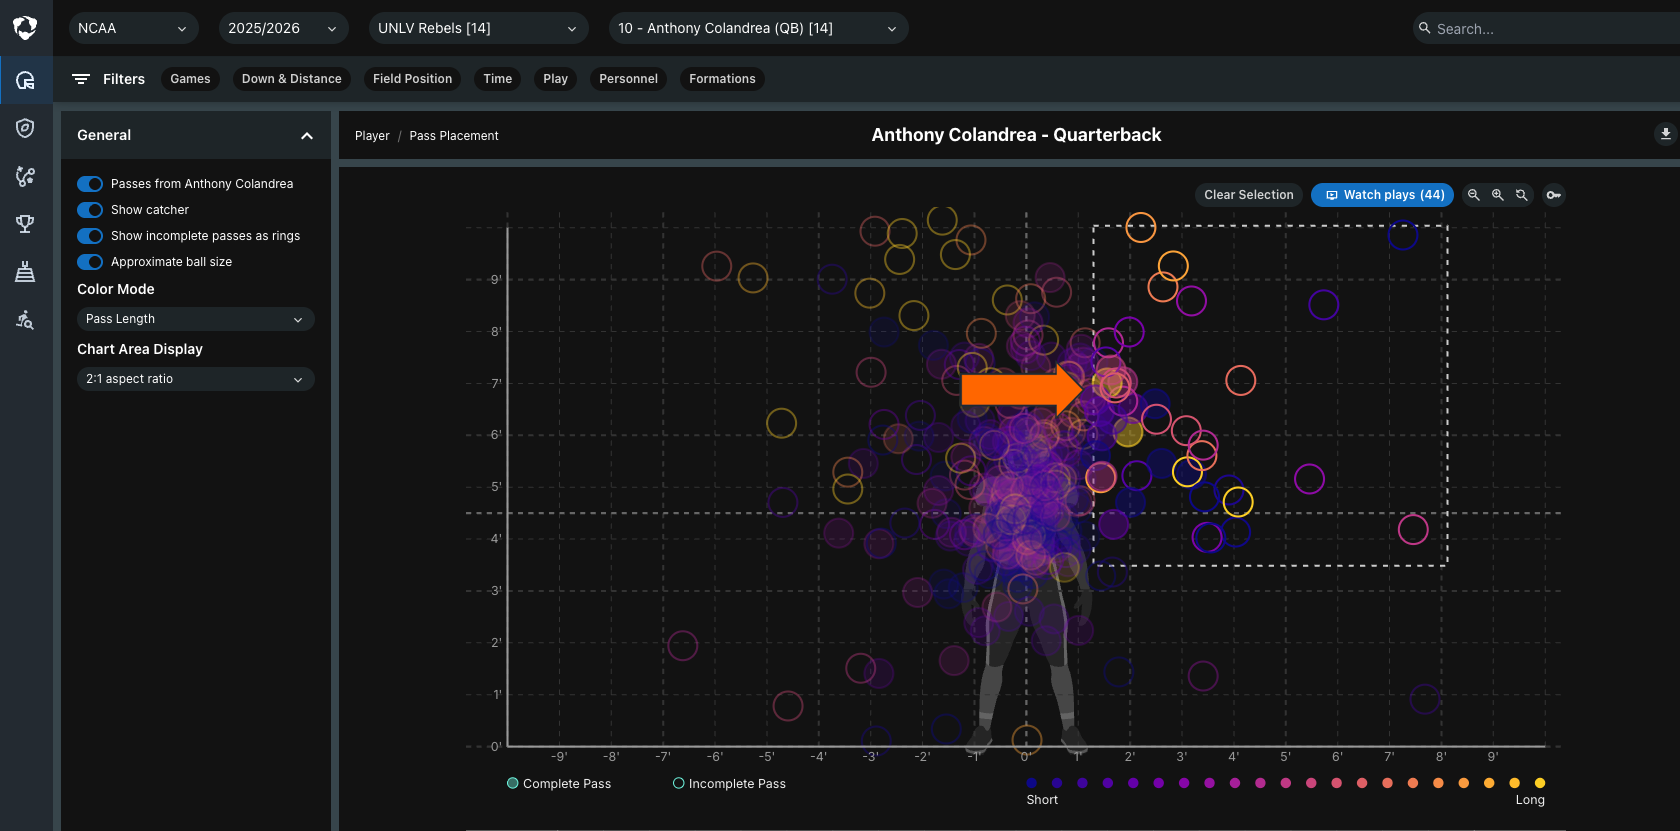
Task: Open the Time filter
Action: [x=497, y=79]
